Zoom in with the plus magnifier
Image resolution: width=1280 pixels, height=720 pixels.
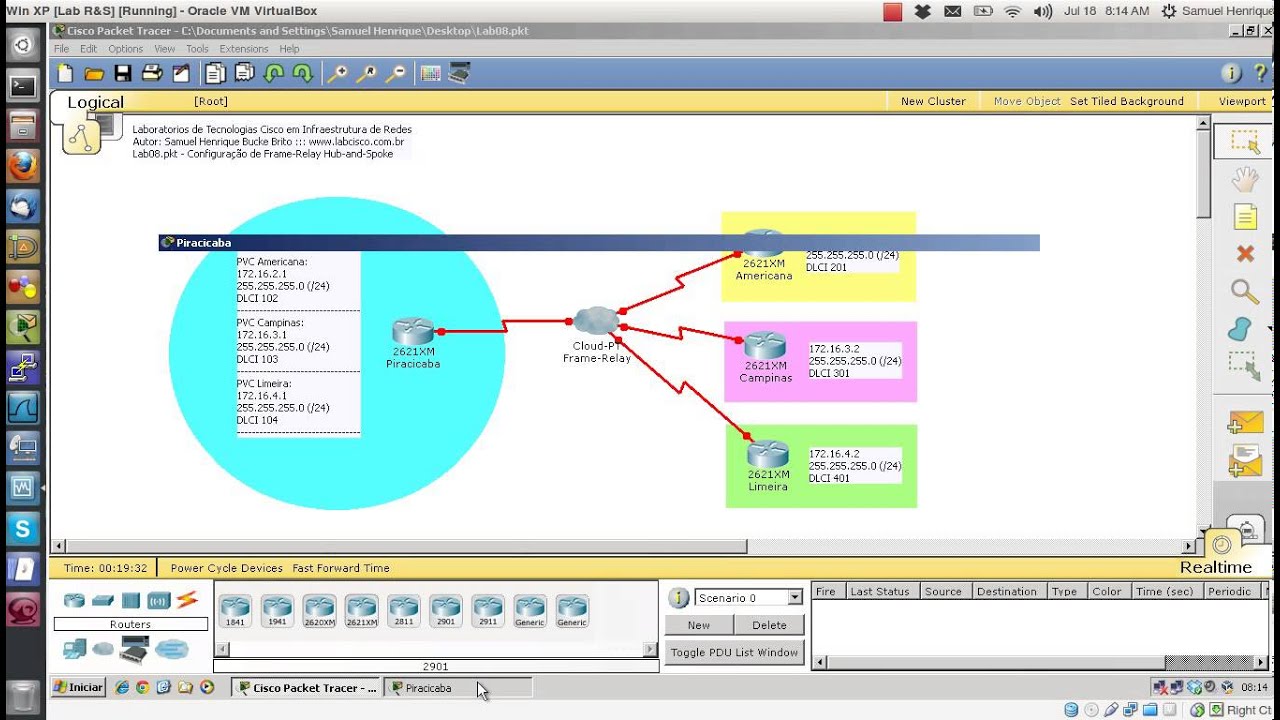click(338, 73)
